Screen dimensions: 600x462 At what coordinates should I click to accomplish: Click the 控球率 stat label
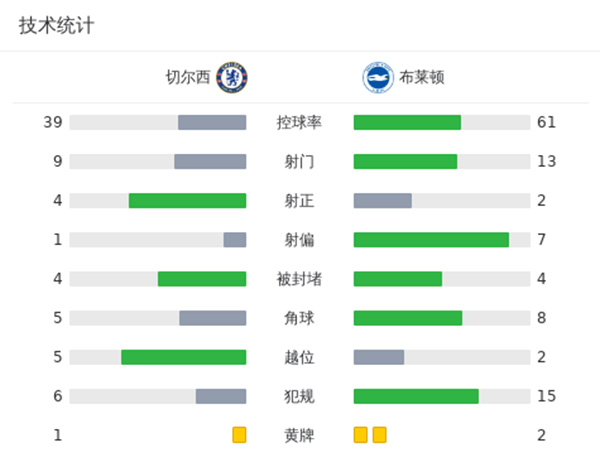tap(299, 123)
